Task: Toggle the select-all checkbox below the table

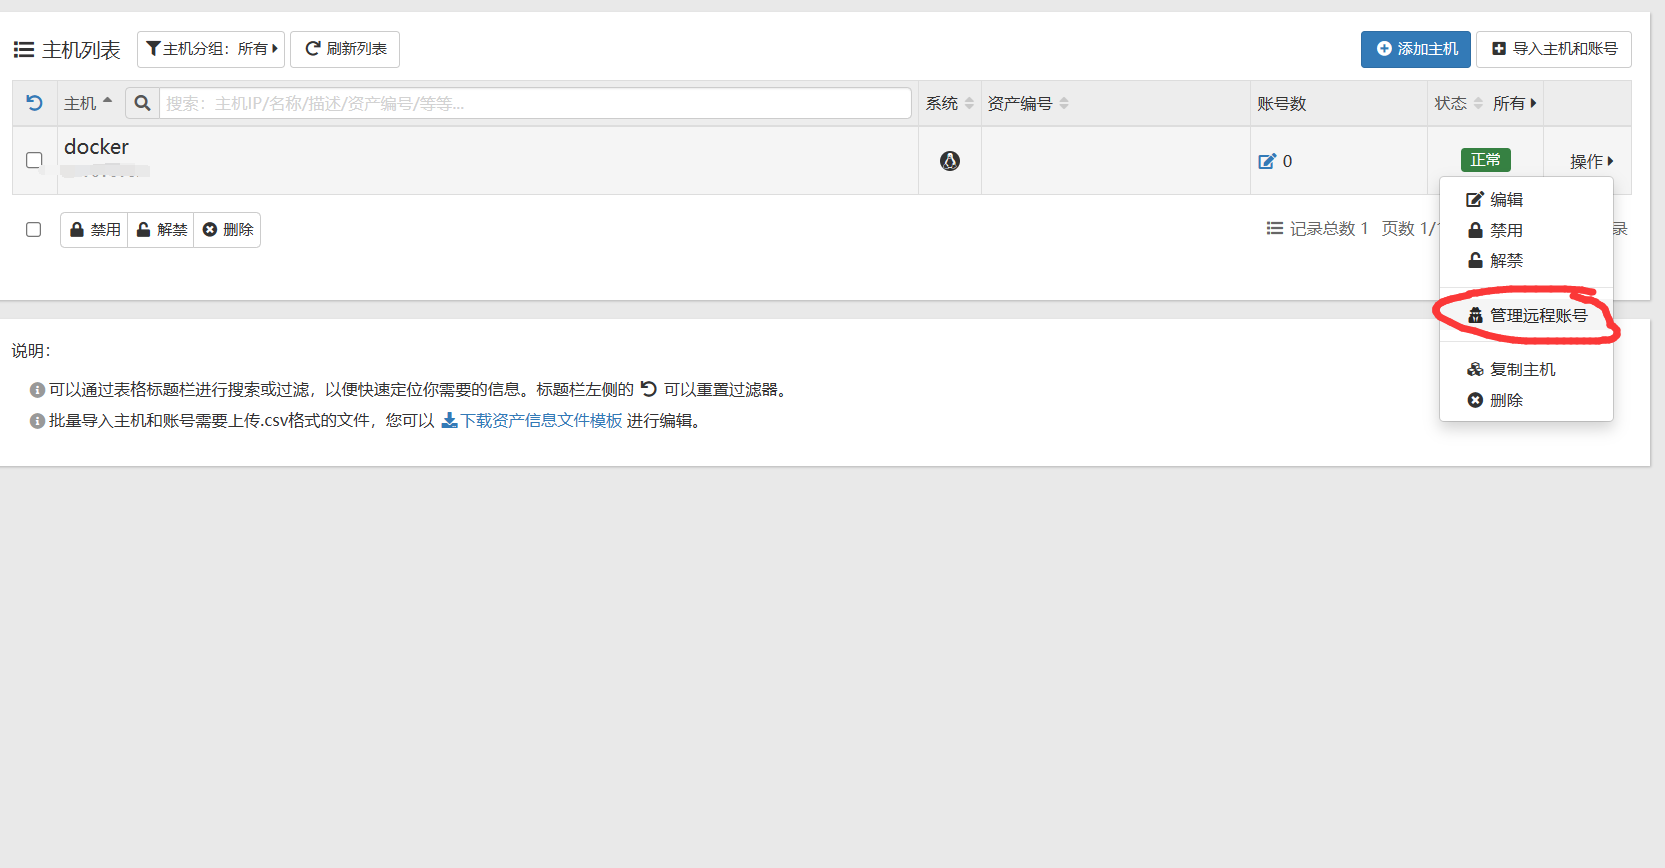Action: (x=33, y=229)
